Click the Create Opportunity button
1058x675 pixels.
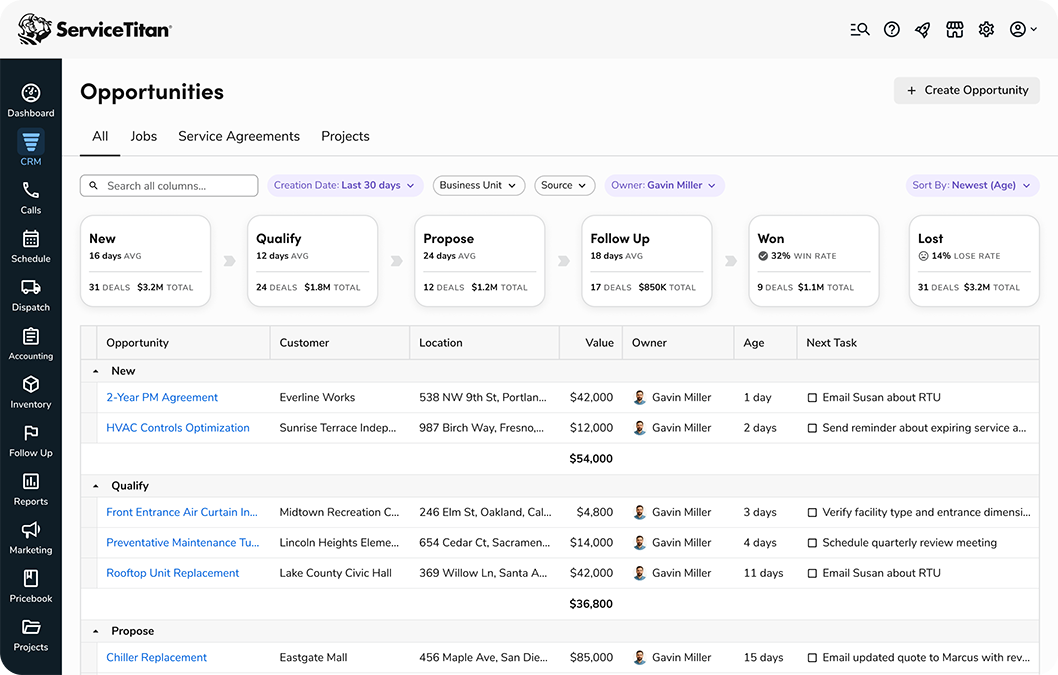click(x=967, y=90)
